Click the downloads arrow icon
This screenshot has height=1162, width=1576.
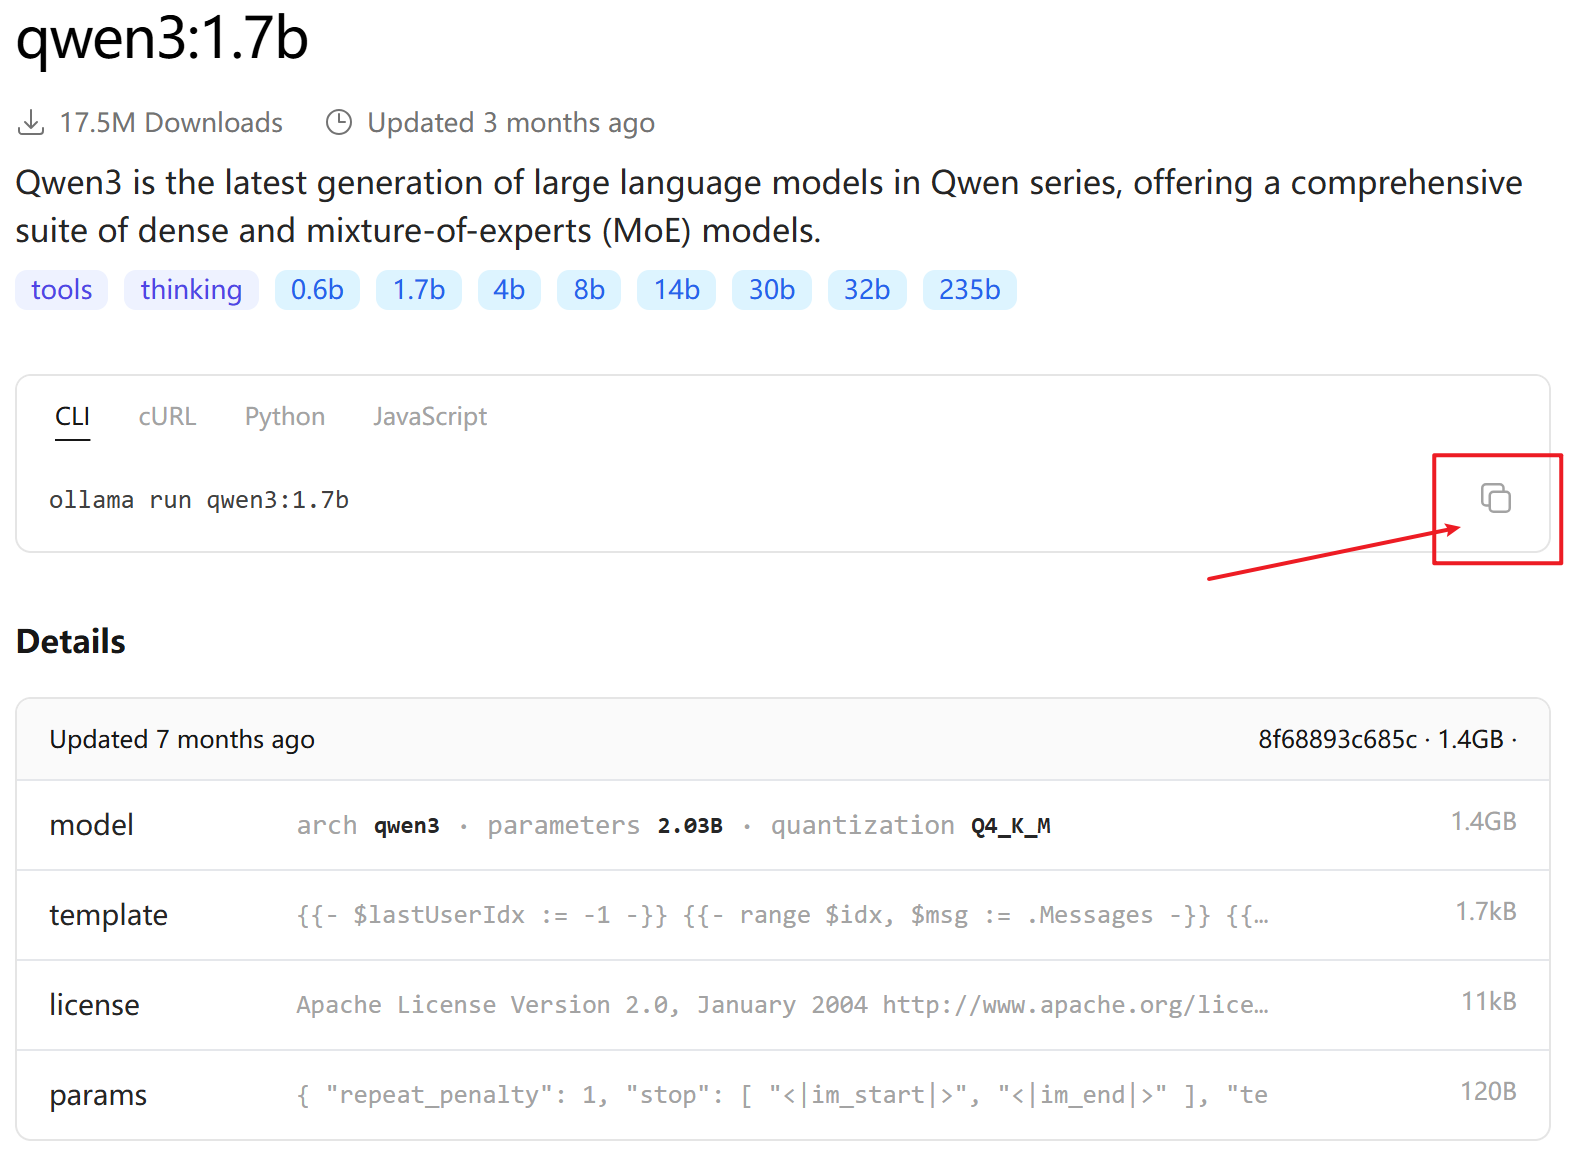[31, 123]
